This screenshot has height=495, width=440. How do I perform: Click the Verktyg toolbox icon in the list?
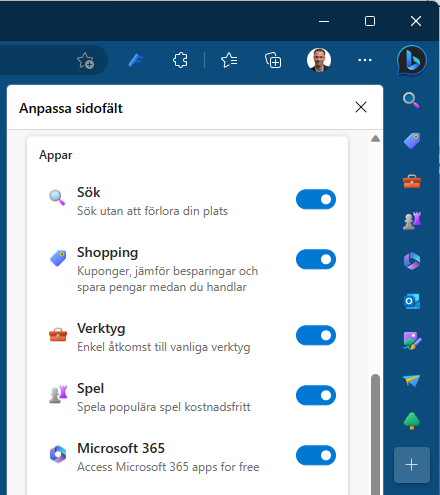click(x=58, y=334)
